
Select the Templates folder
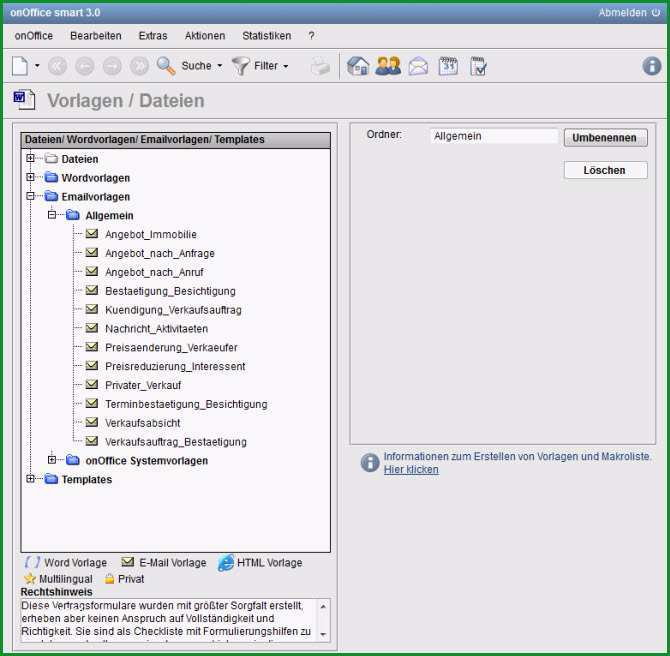(87, 479)
